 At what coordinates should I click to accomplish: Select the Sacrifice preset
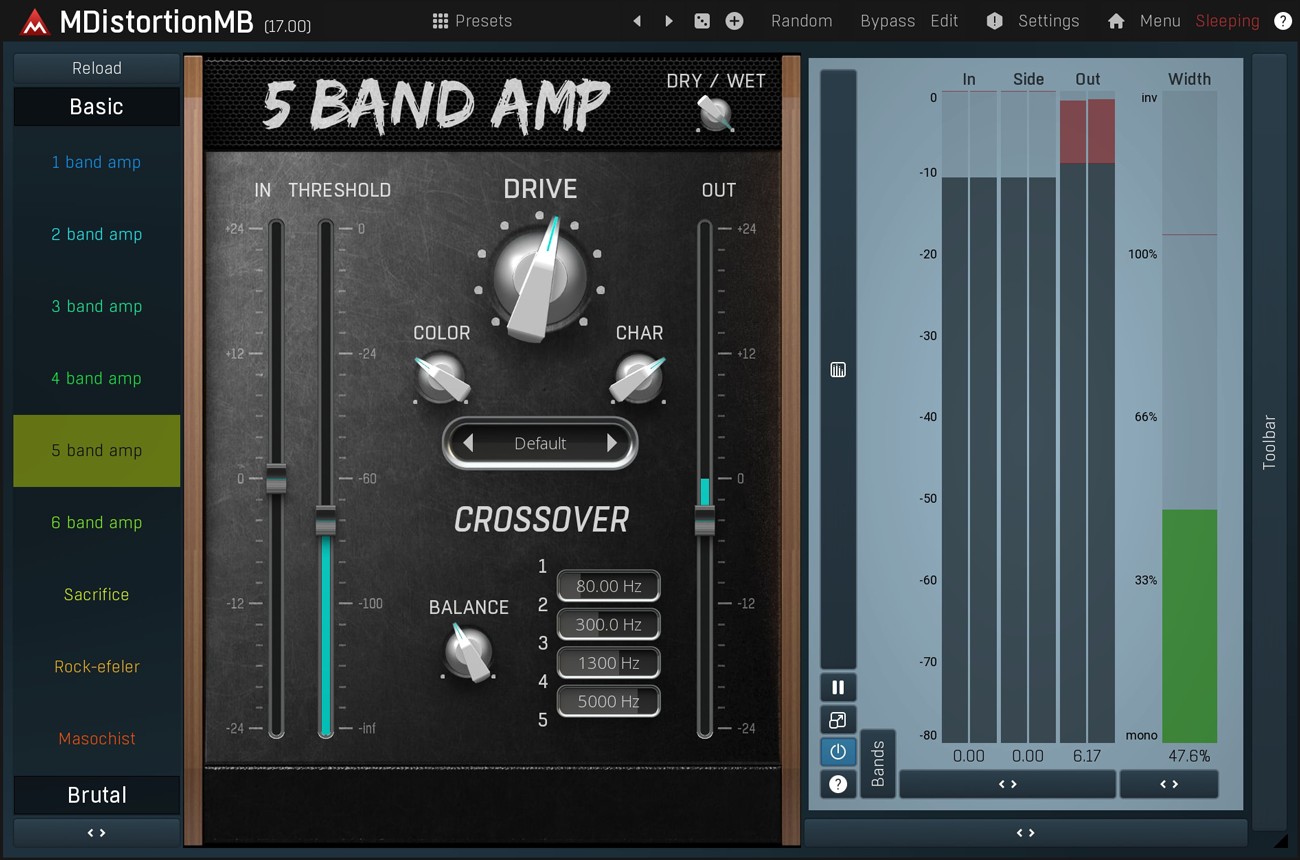96,594
